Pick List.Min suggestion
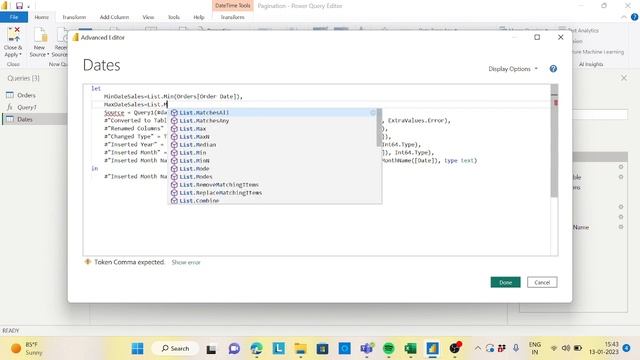This screenshot has height=360, width=640. coord(272,153)
